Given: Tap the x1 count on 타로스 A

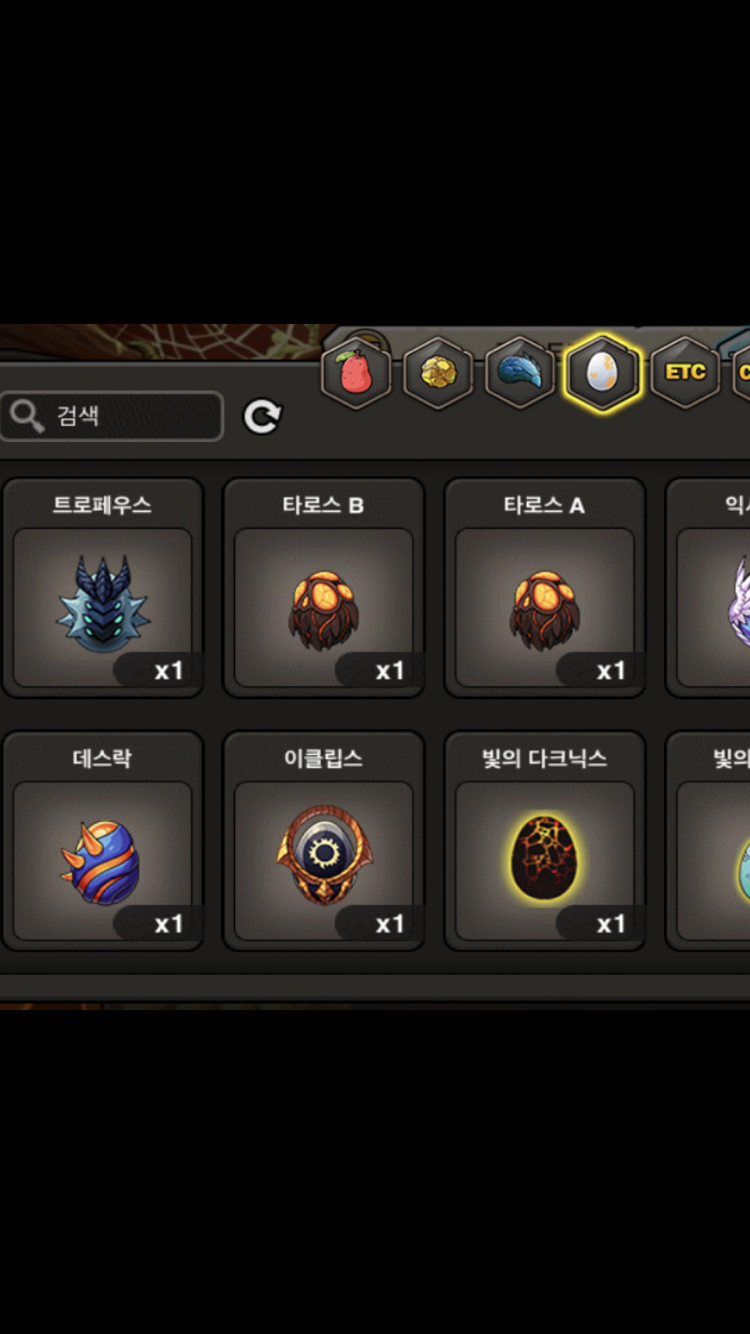Looking at the screenshot, I should (x=611, y=670).
